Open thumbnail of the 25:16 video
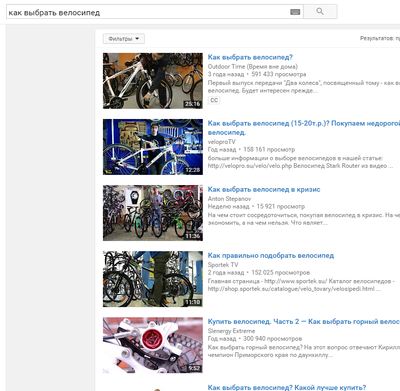The image size is (400, 391). [153, 81]
